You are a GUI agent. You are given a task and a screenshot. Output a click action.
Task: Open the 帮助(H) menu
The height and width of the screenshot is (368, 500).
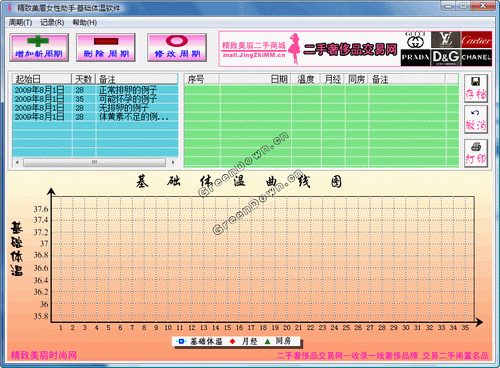85,22
